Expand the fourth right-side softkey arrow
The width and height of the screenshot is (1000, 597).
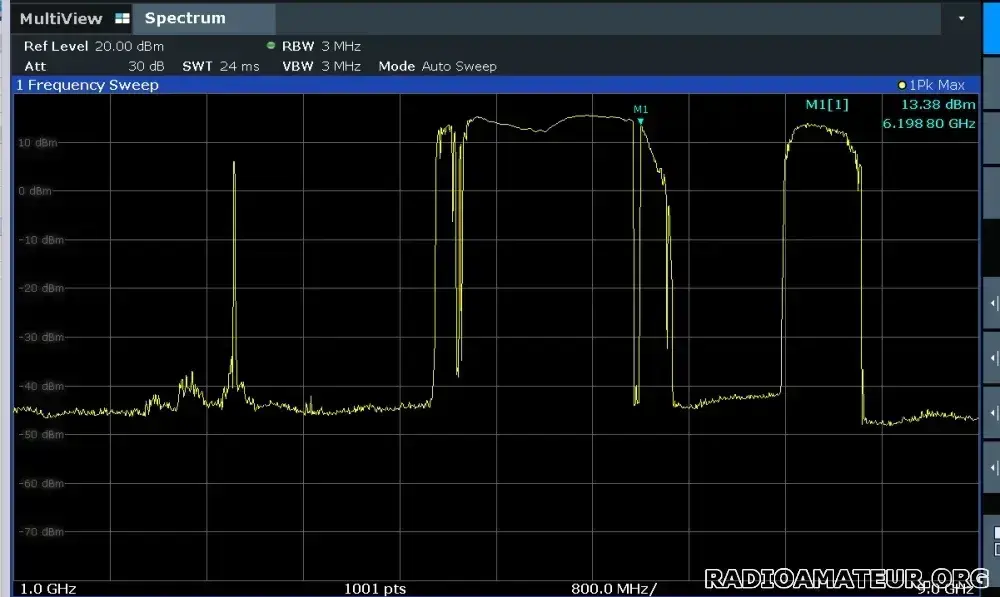pyautogui.click(x=992, y=468)
